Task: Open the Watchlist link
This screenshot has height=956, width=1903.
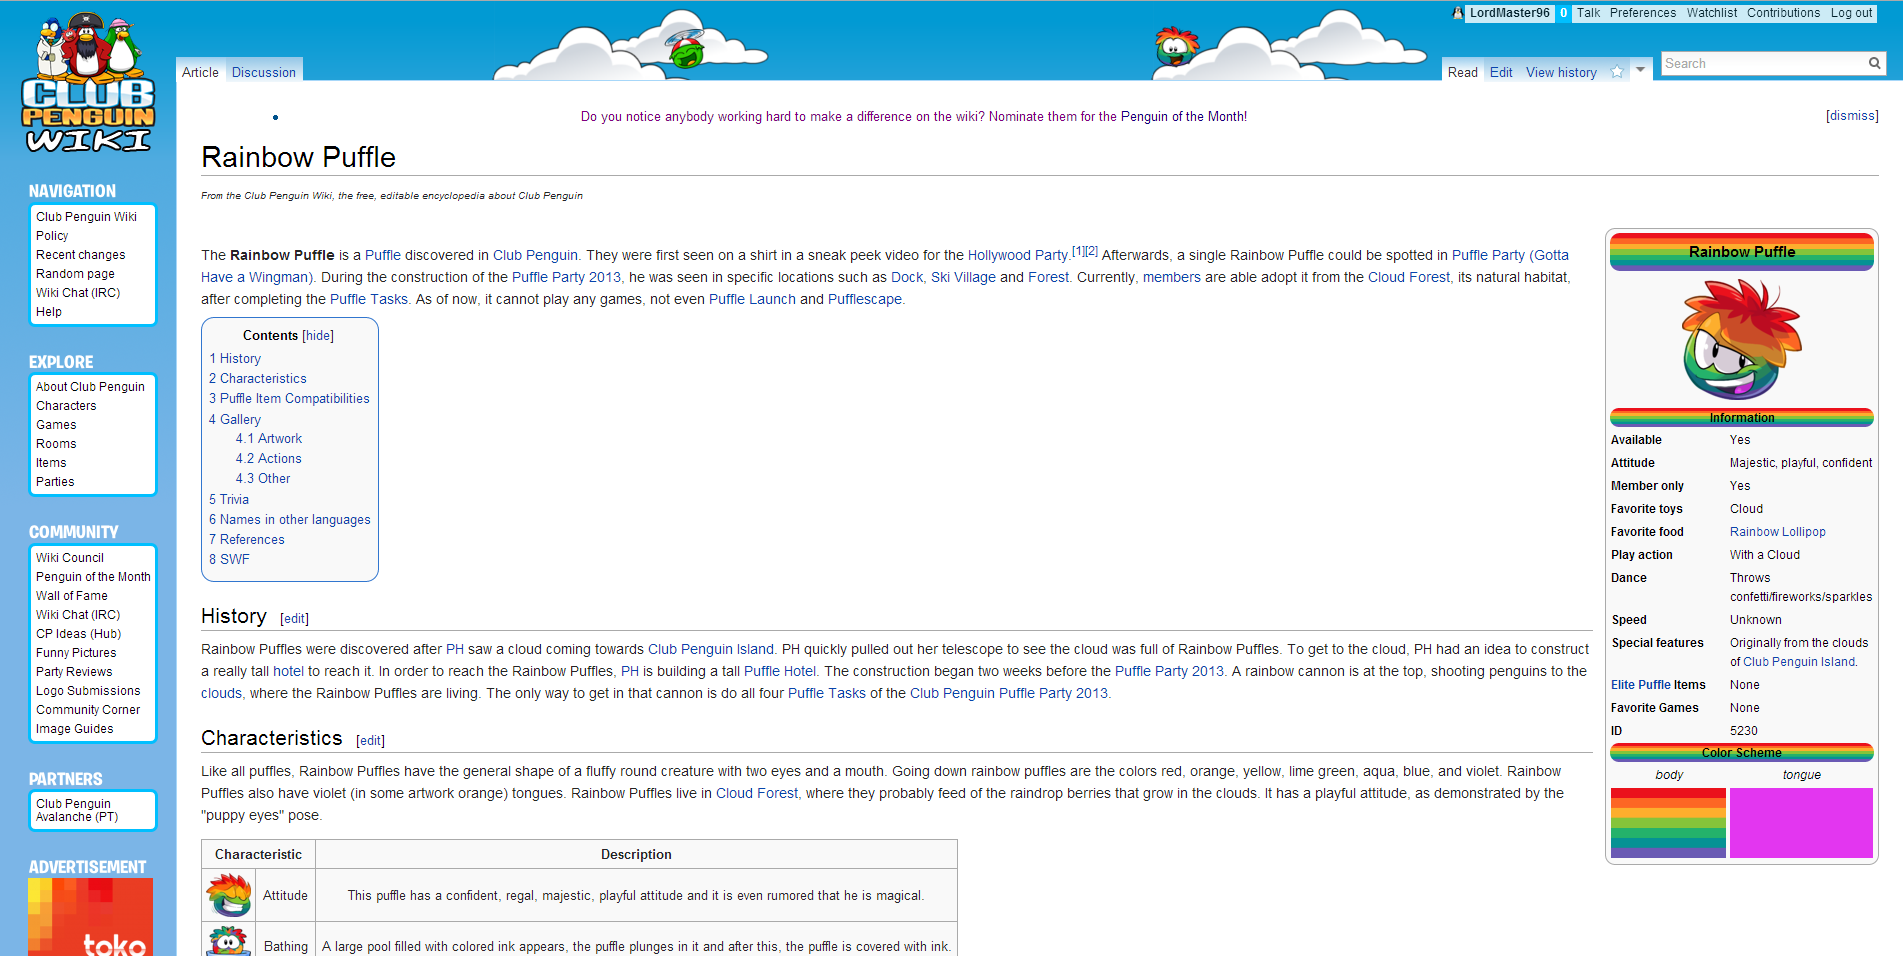Action: [1712, 13]
